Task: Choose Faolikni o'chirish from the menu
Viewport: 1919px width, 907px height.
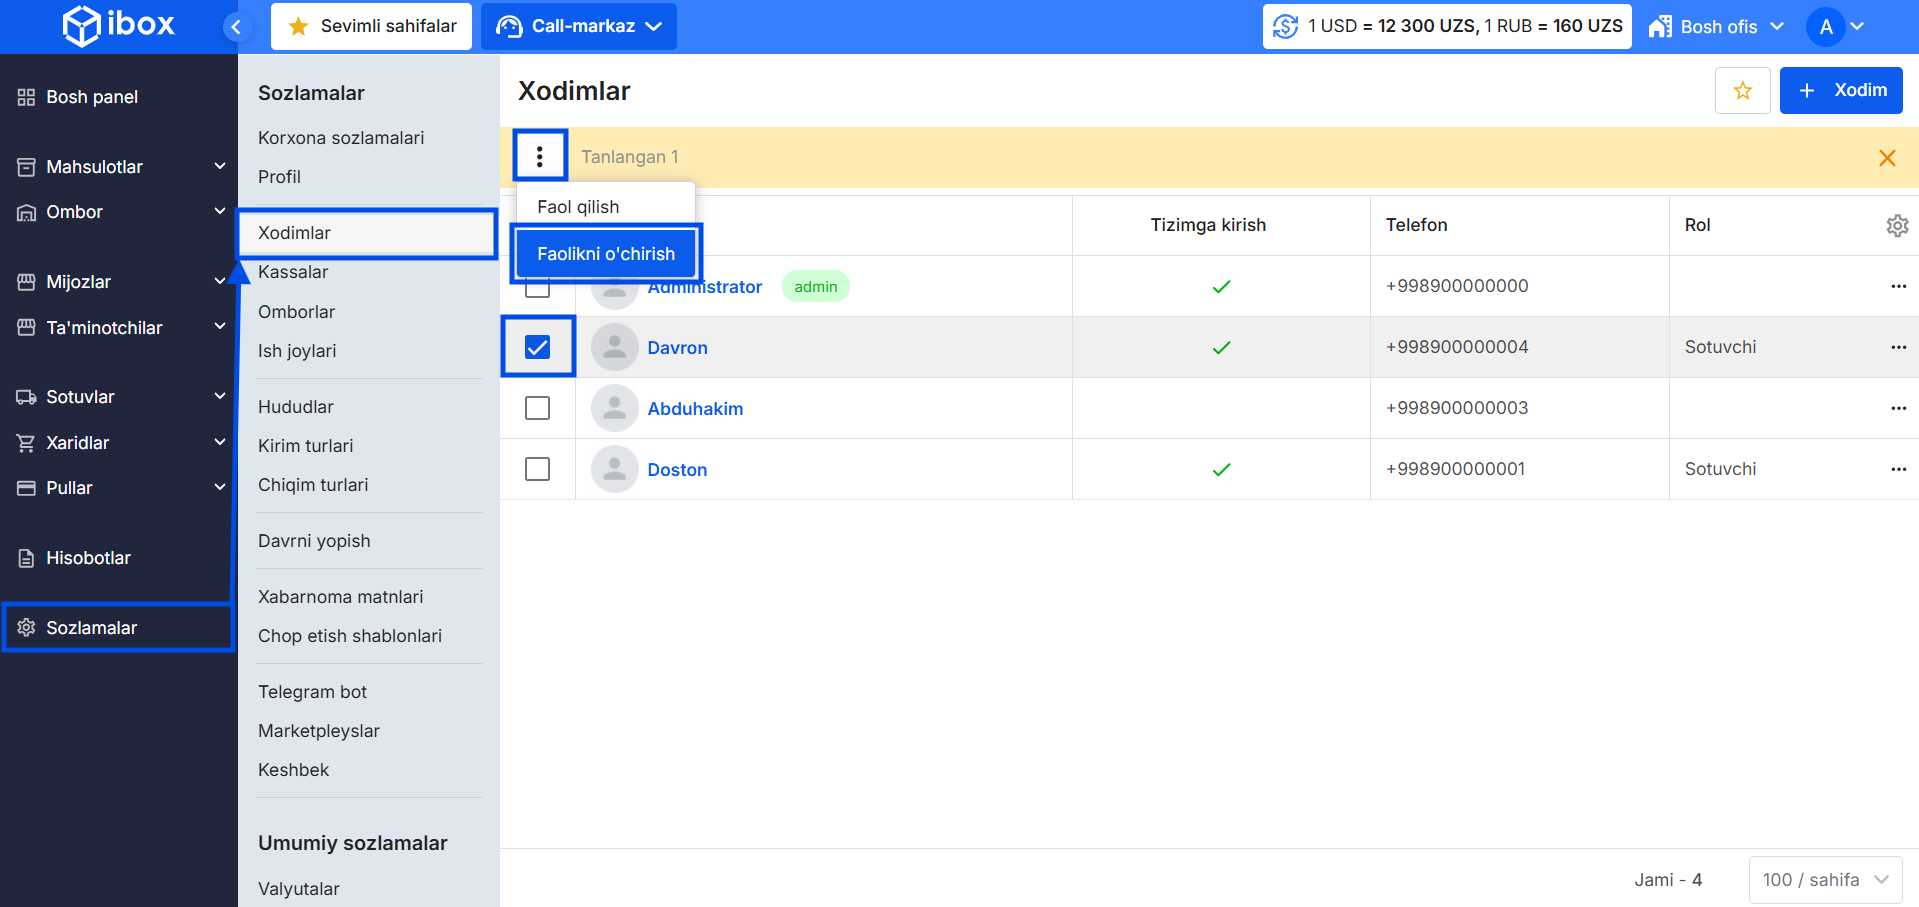Action: pos(606,254)
